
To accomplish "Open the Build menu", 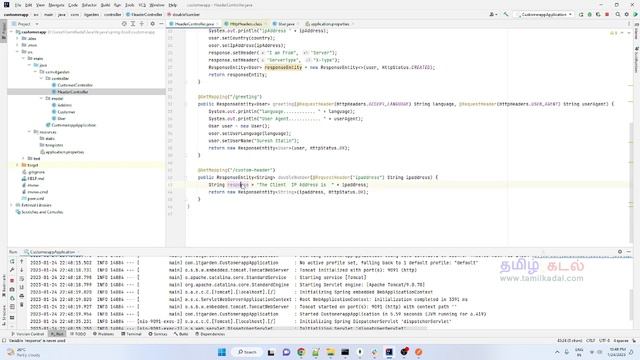I will pyautogui.click(x=105, y=5).
